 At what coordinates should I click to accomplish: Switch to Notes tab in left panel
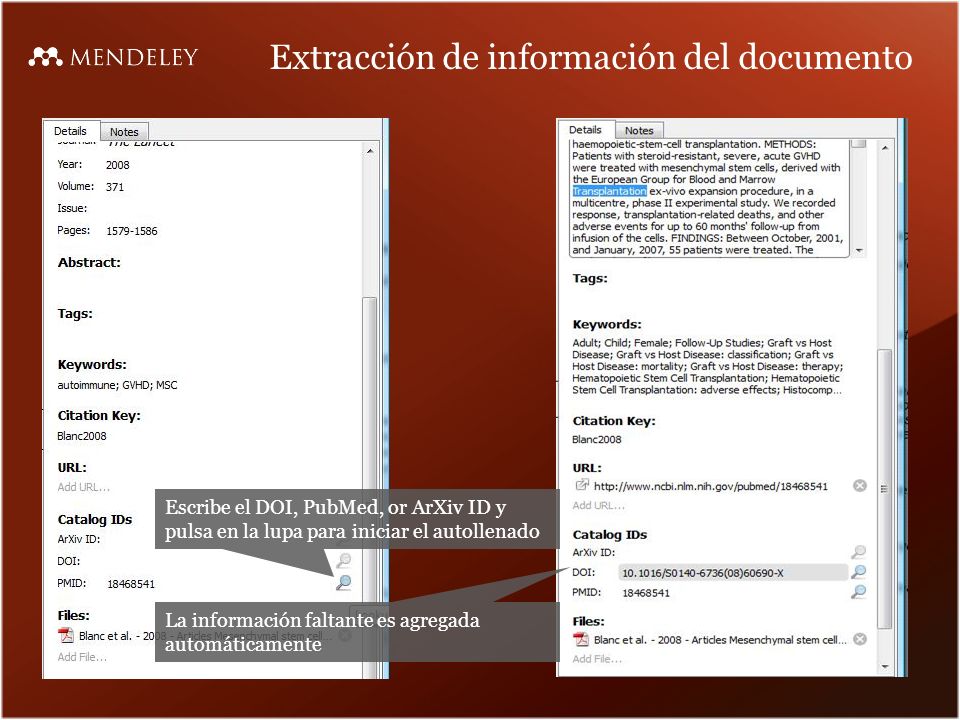[124, 132]
